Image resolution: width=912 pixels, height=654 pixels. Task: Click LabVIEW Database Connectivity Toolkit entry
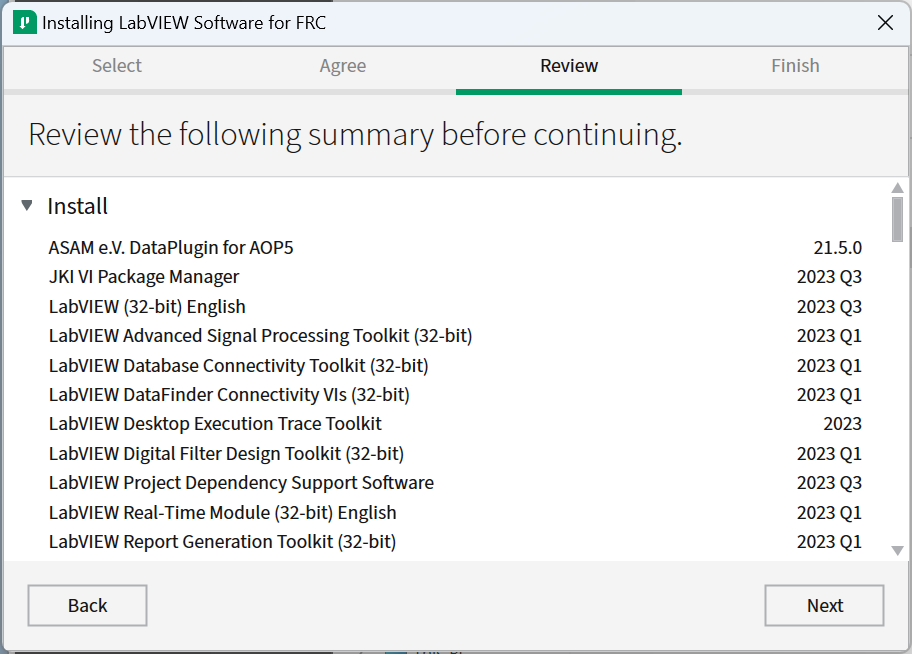pos(238,365)
